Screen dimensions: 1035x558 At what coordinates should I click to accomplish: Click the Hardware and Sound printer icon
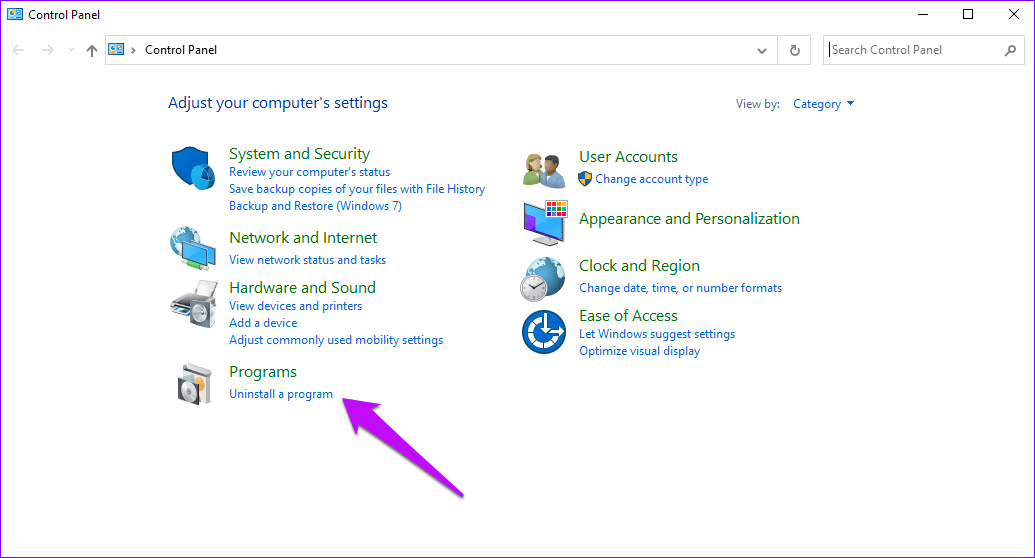[193, 304]
